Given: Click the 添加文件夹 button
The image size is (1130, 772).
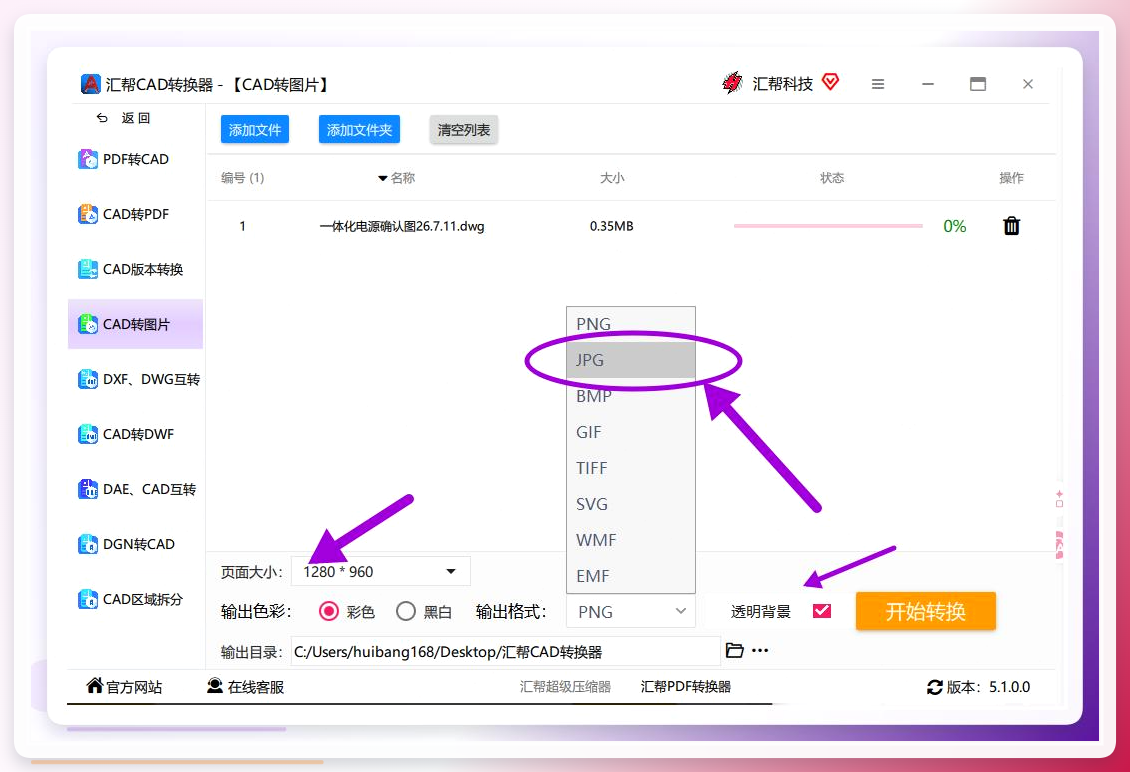Looking at the screenshot, I should pyautogui.click(x=359, y=130).
